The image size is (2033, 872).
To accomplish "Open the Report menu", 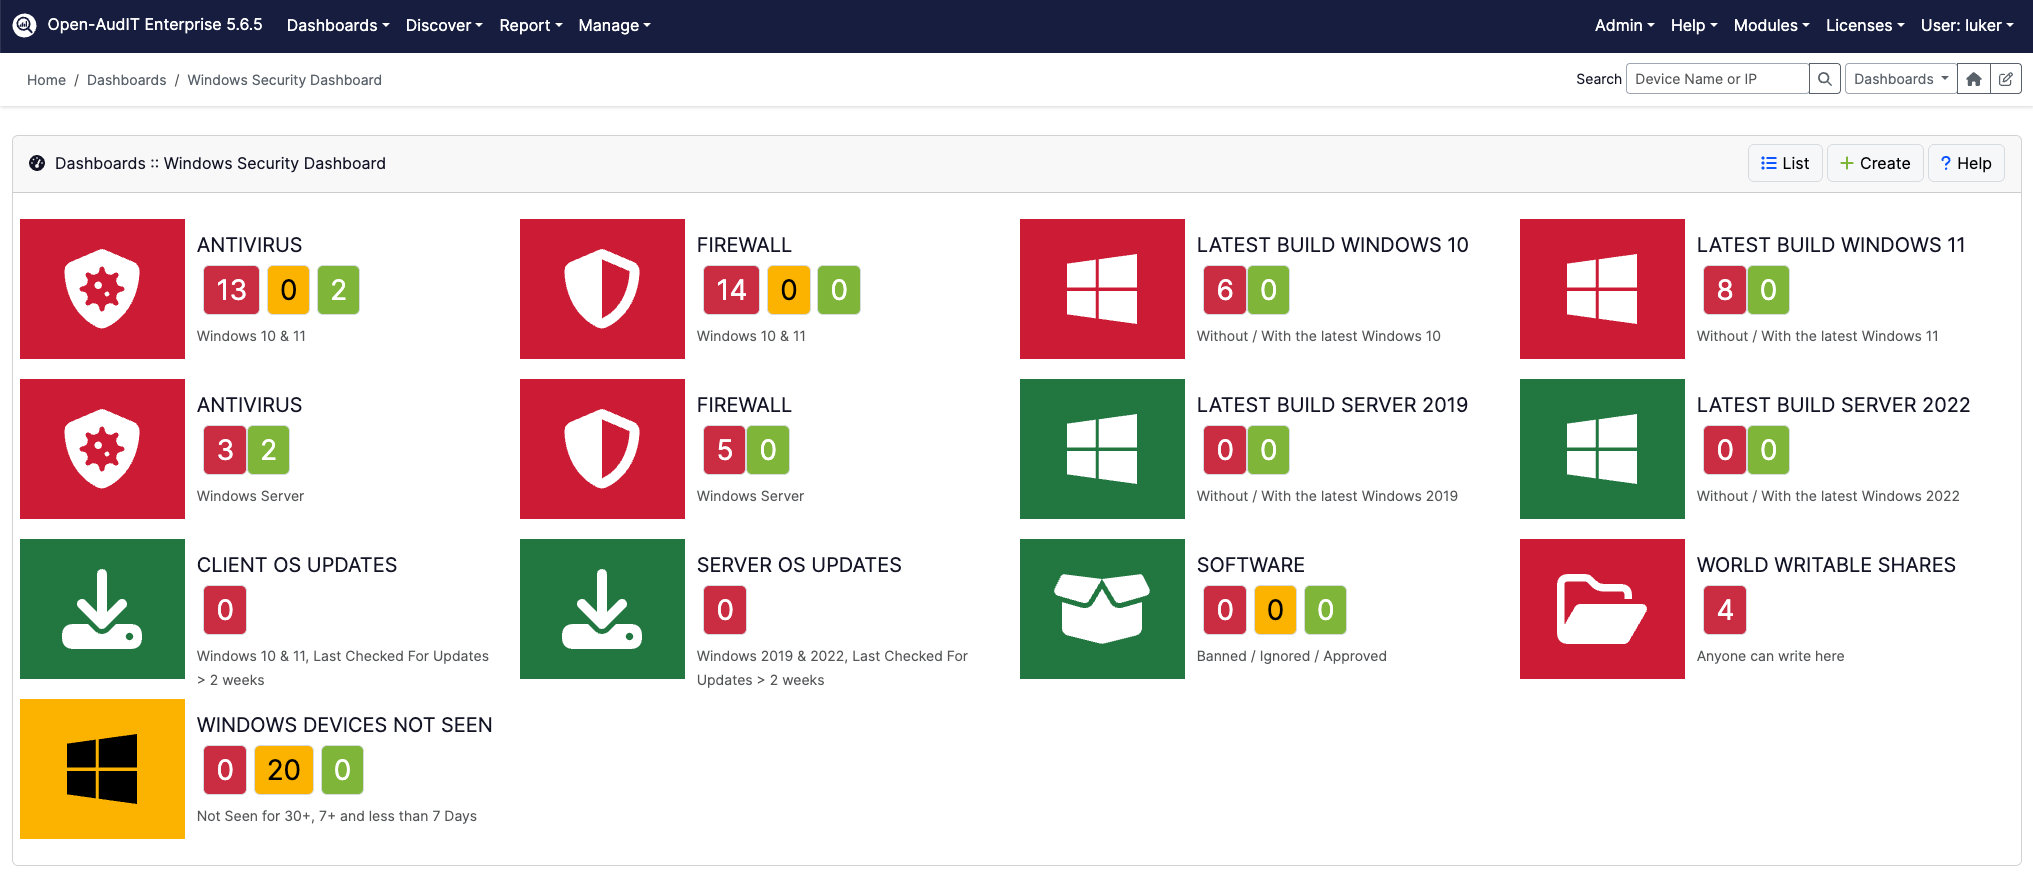I will 530,25.
